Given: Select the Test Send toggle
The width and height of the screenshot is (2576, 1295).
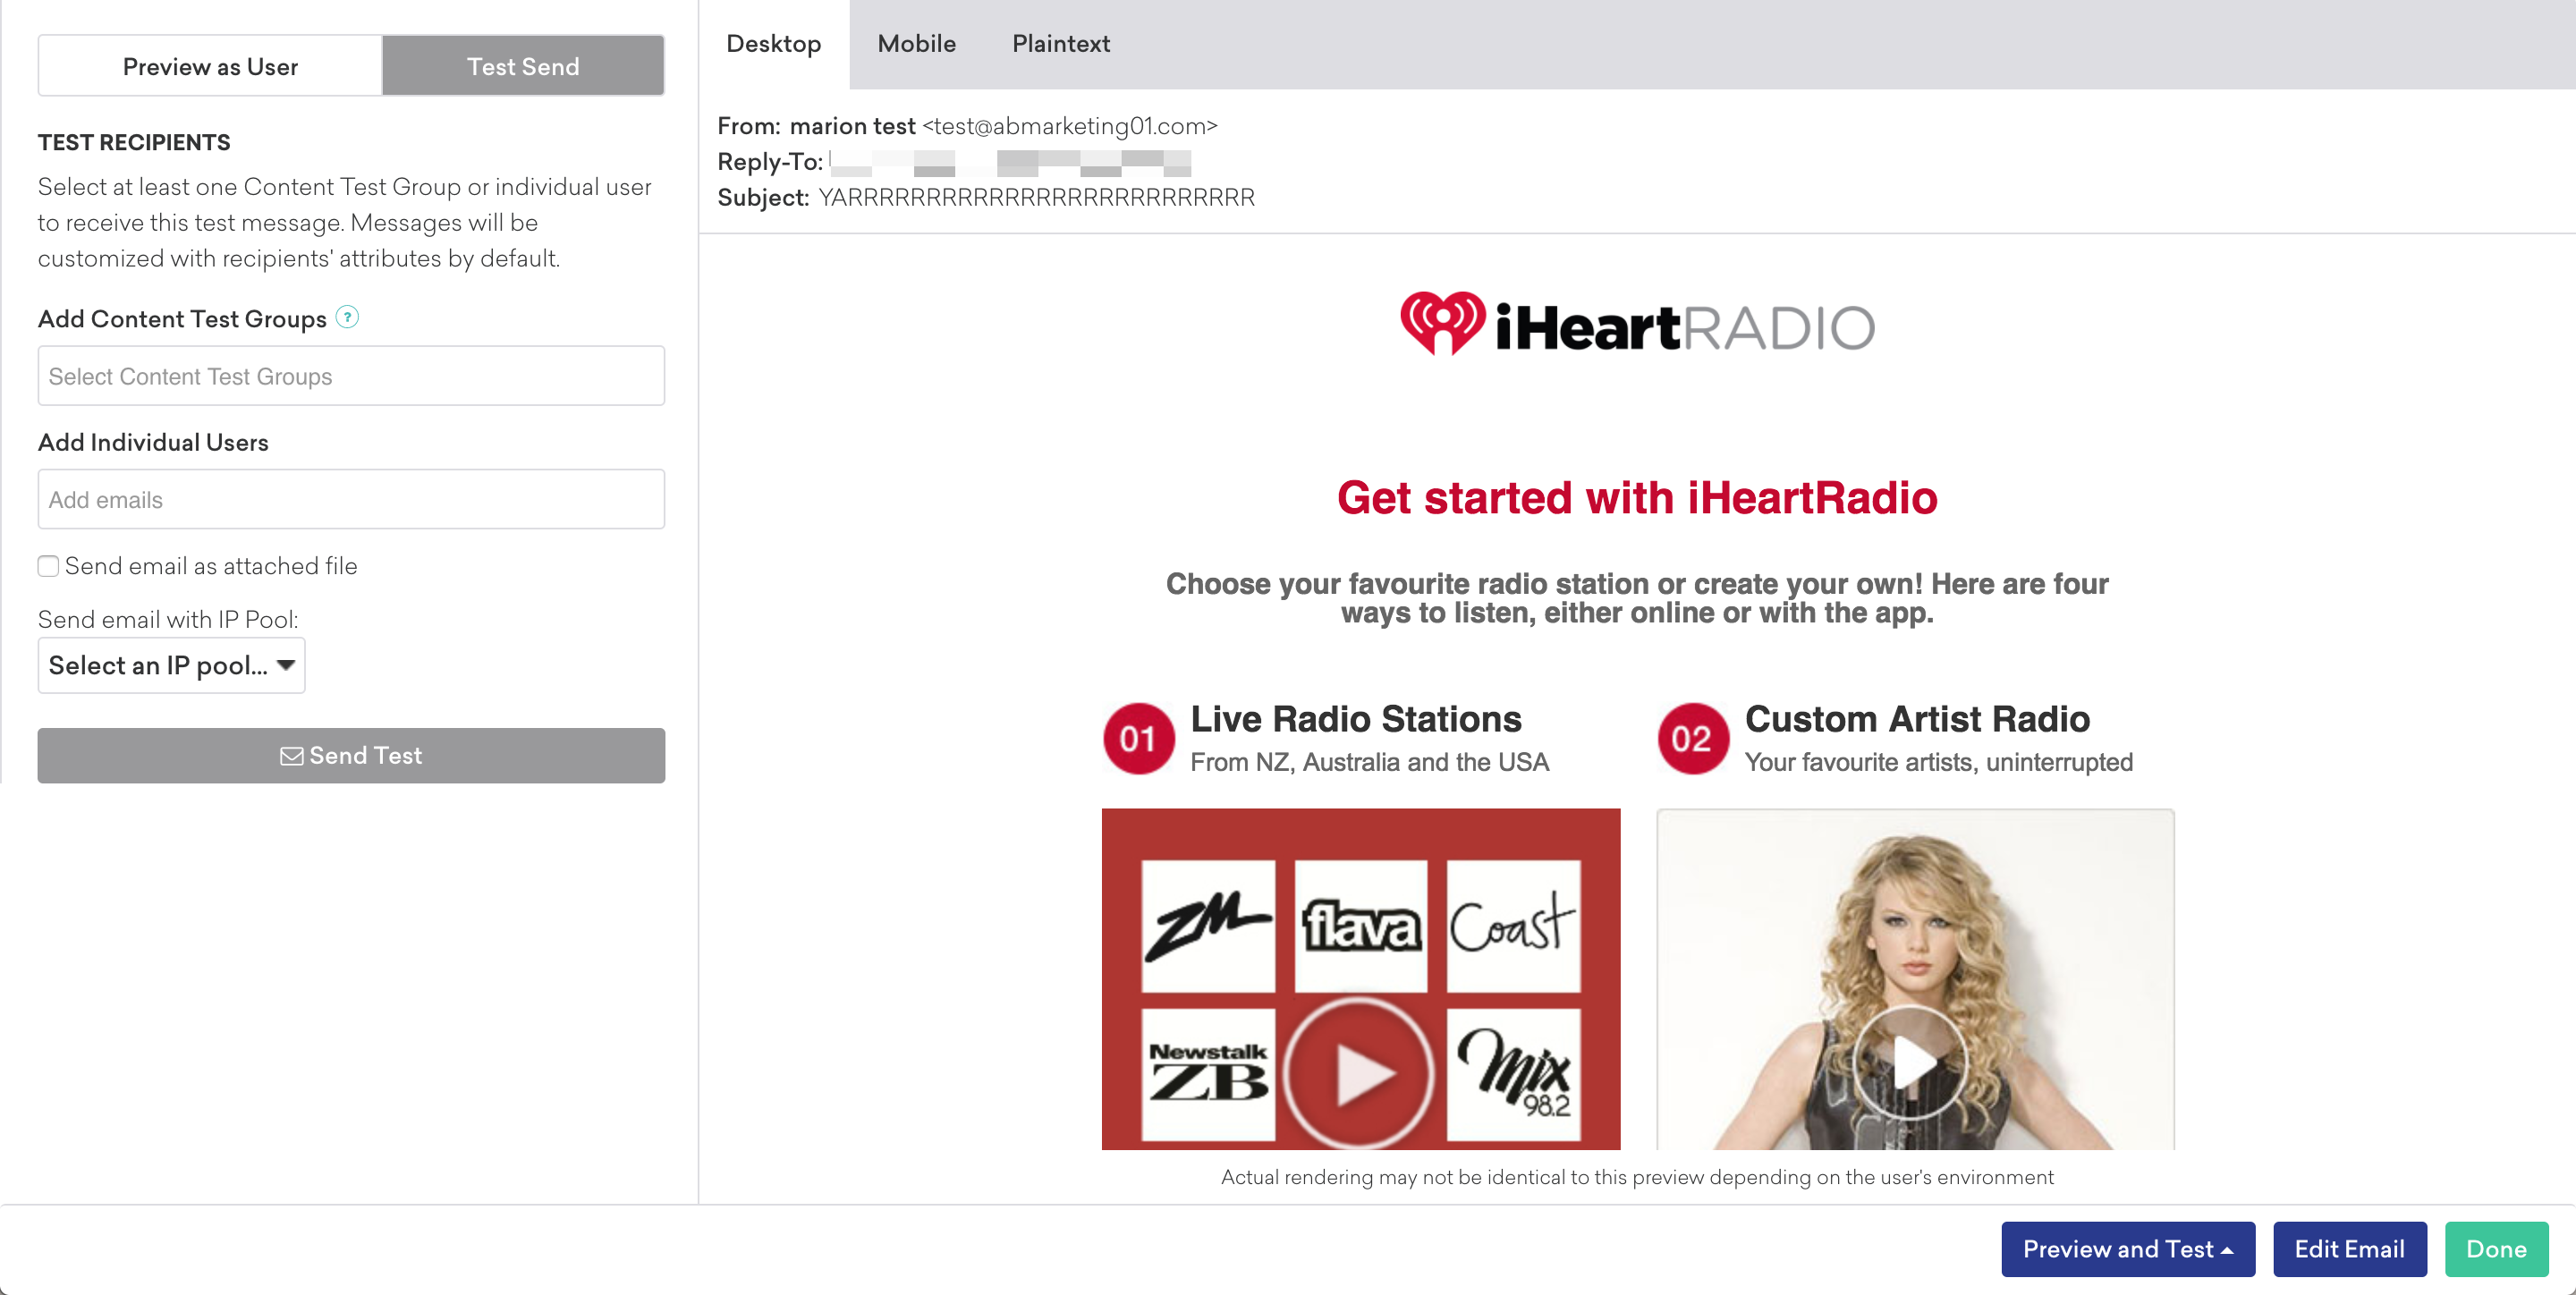Looking at the screenshot, I should tap(523, 66).
